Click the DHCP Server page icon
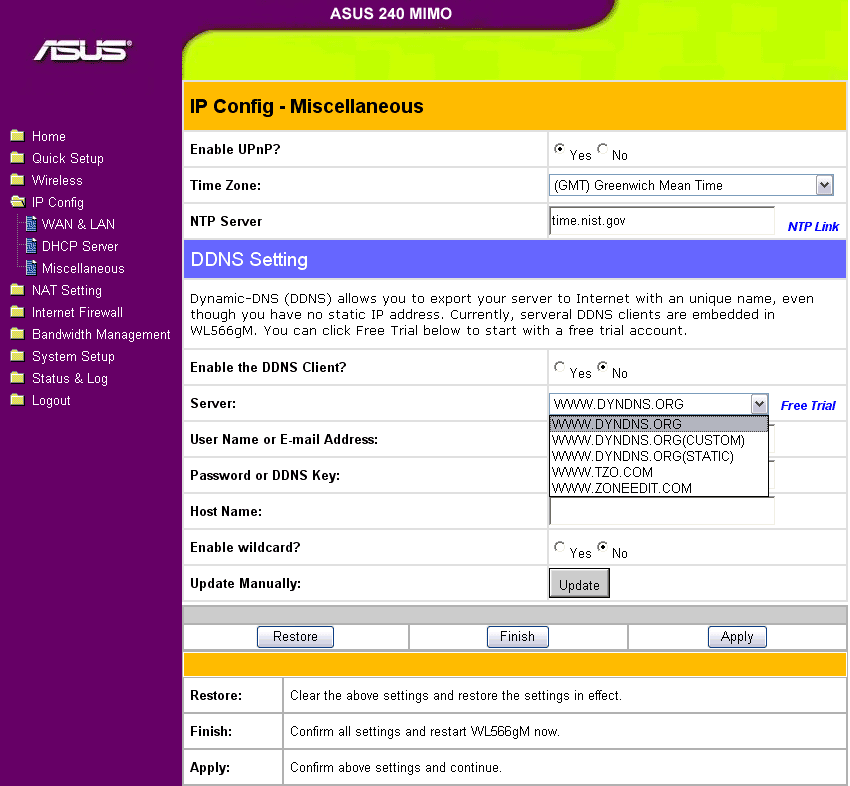Viewport: 850px width, 786px height. tap(31, 246)
